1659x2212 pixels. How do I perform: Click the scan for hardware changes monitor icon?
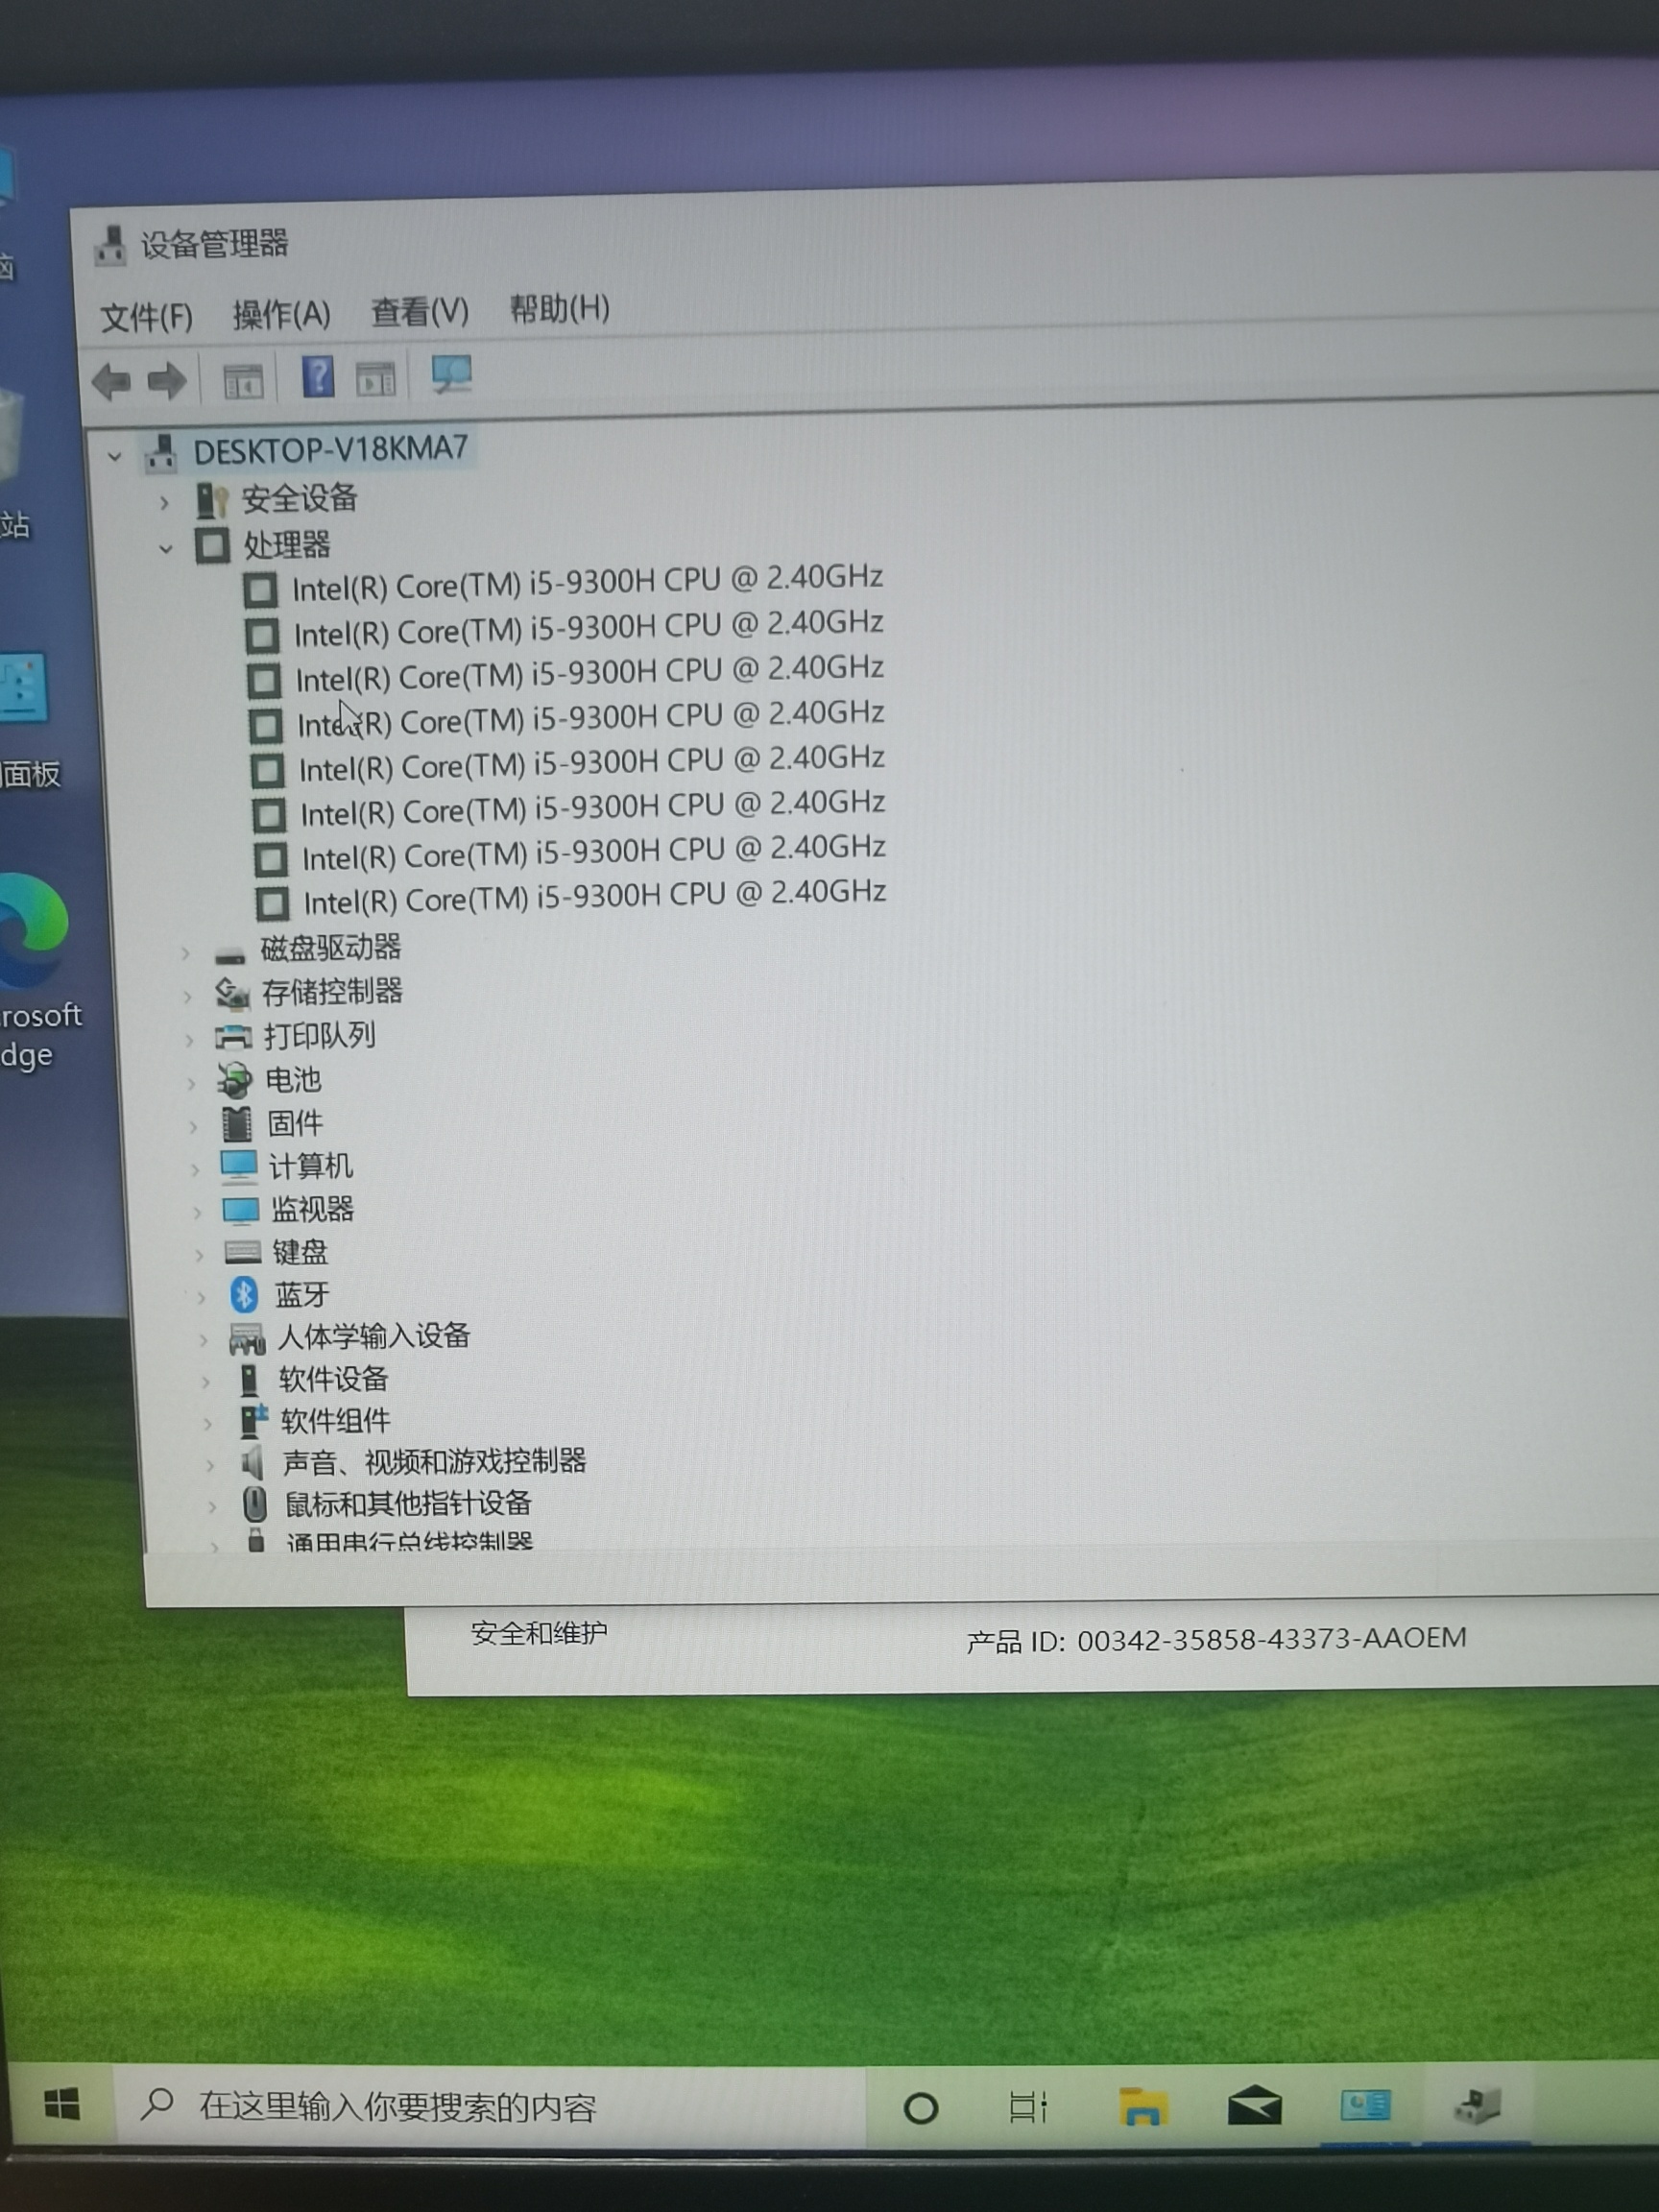[x=451, y=375]
